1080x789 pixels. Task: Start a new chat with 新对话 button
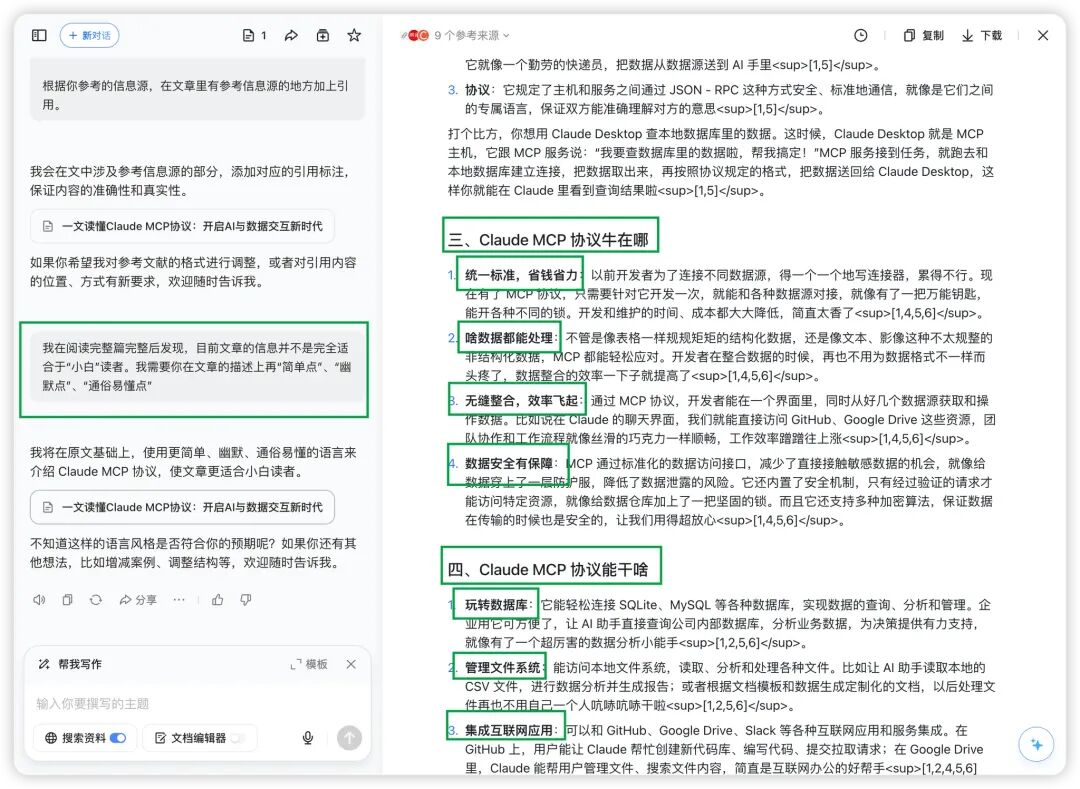coord(90,35)
